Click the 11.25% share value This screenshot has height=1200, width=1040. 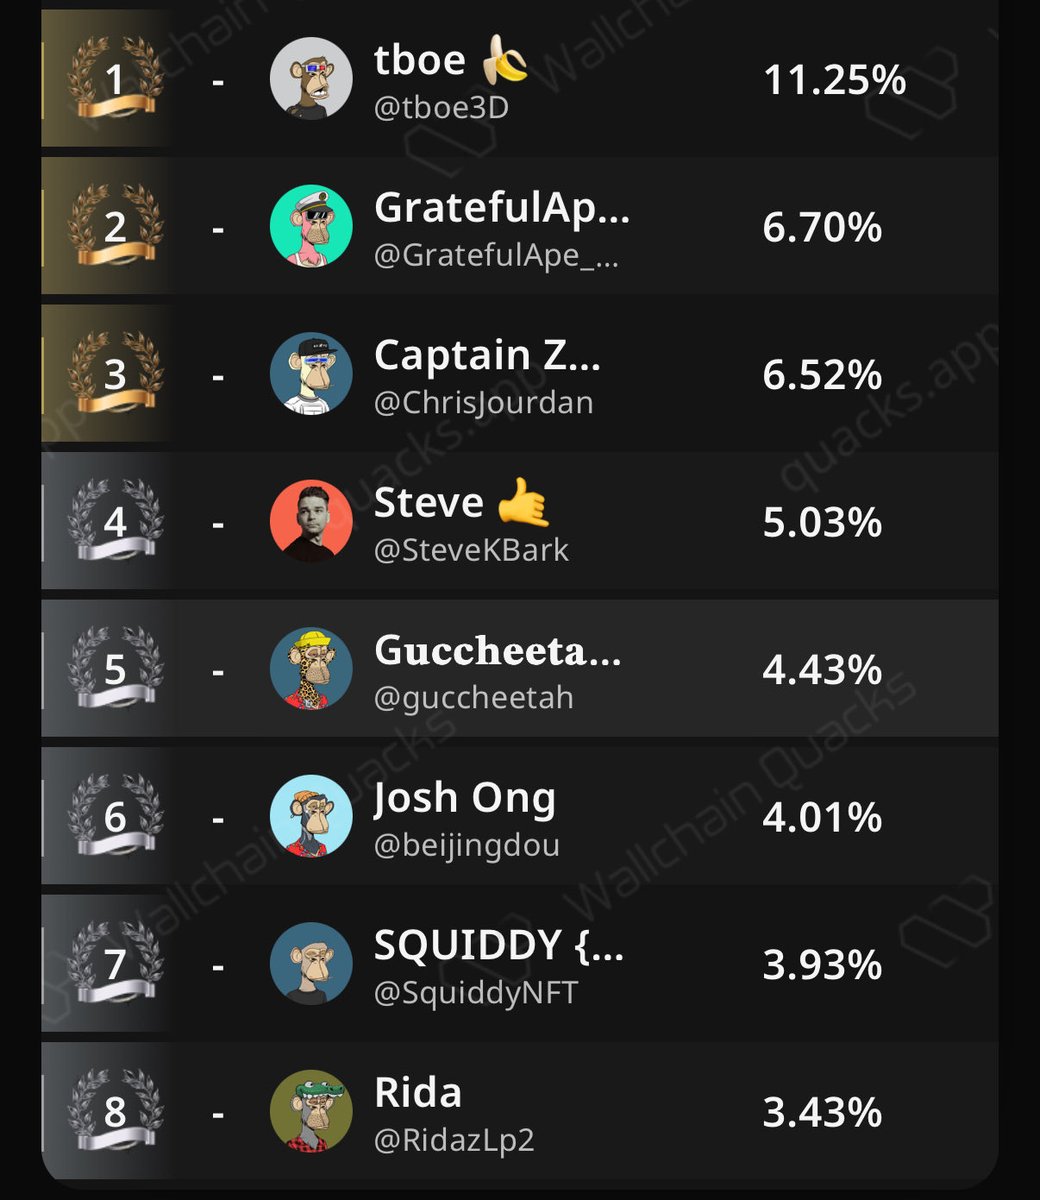[834, 80]
